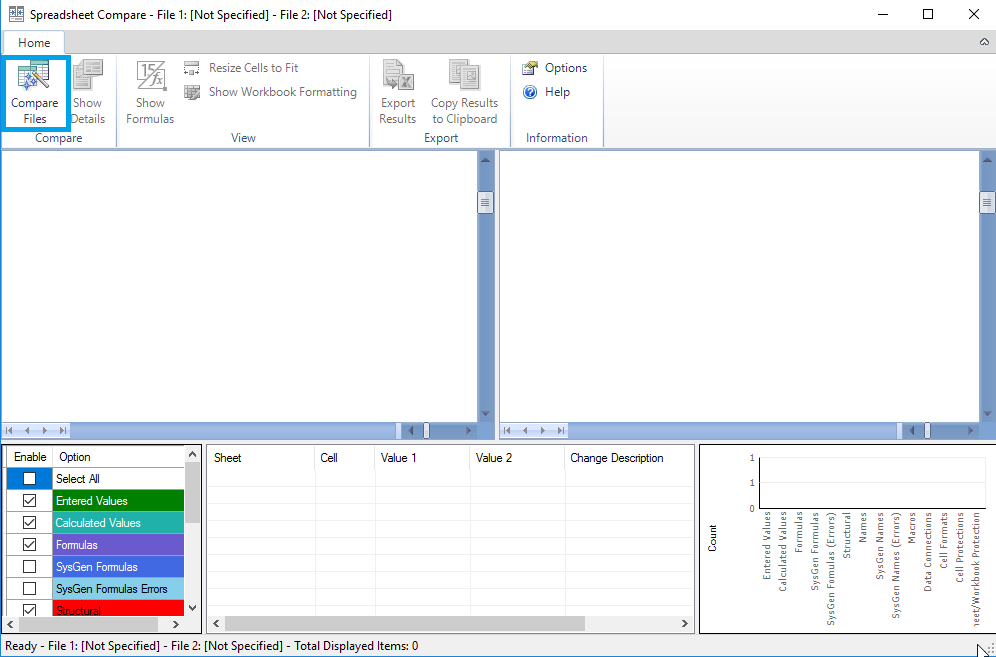Image resolution: width=996 pixels, height=657 pixels.
Task: Copy Results to Clipboard
Action: coord(464,78)
